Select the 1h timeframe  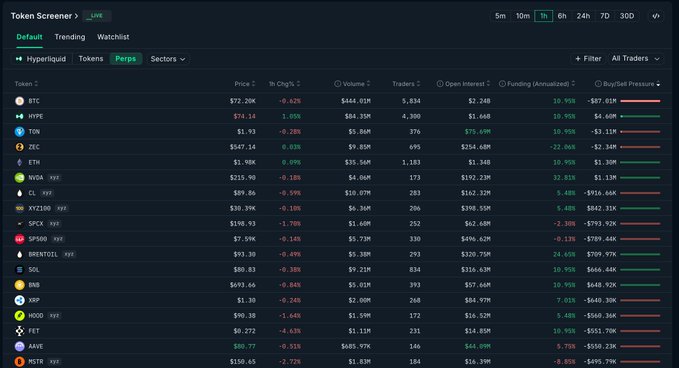click(543, 16)
